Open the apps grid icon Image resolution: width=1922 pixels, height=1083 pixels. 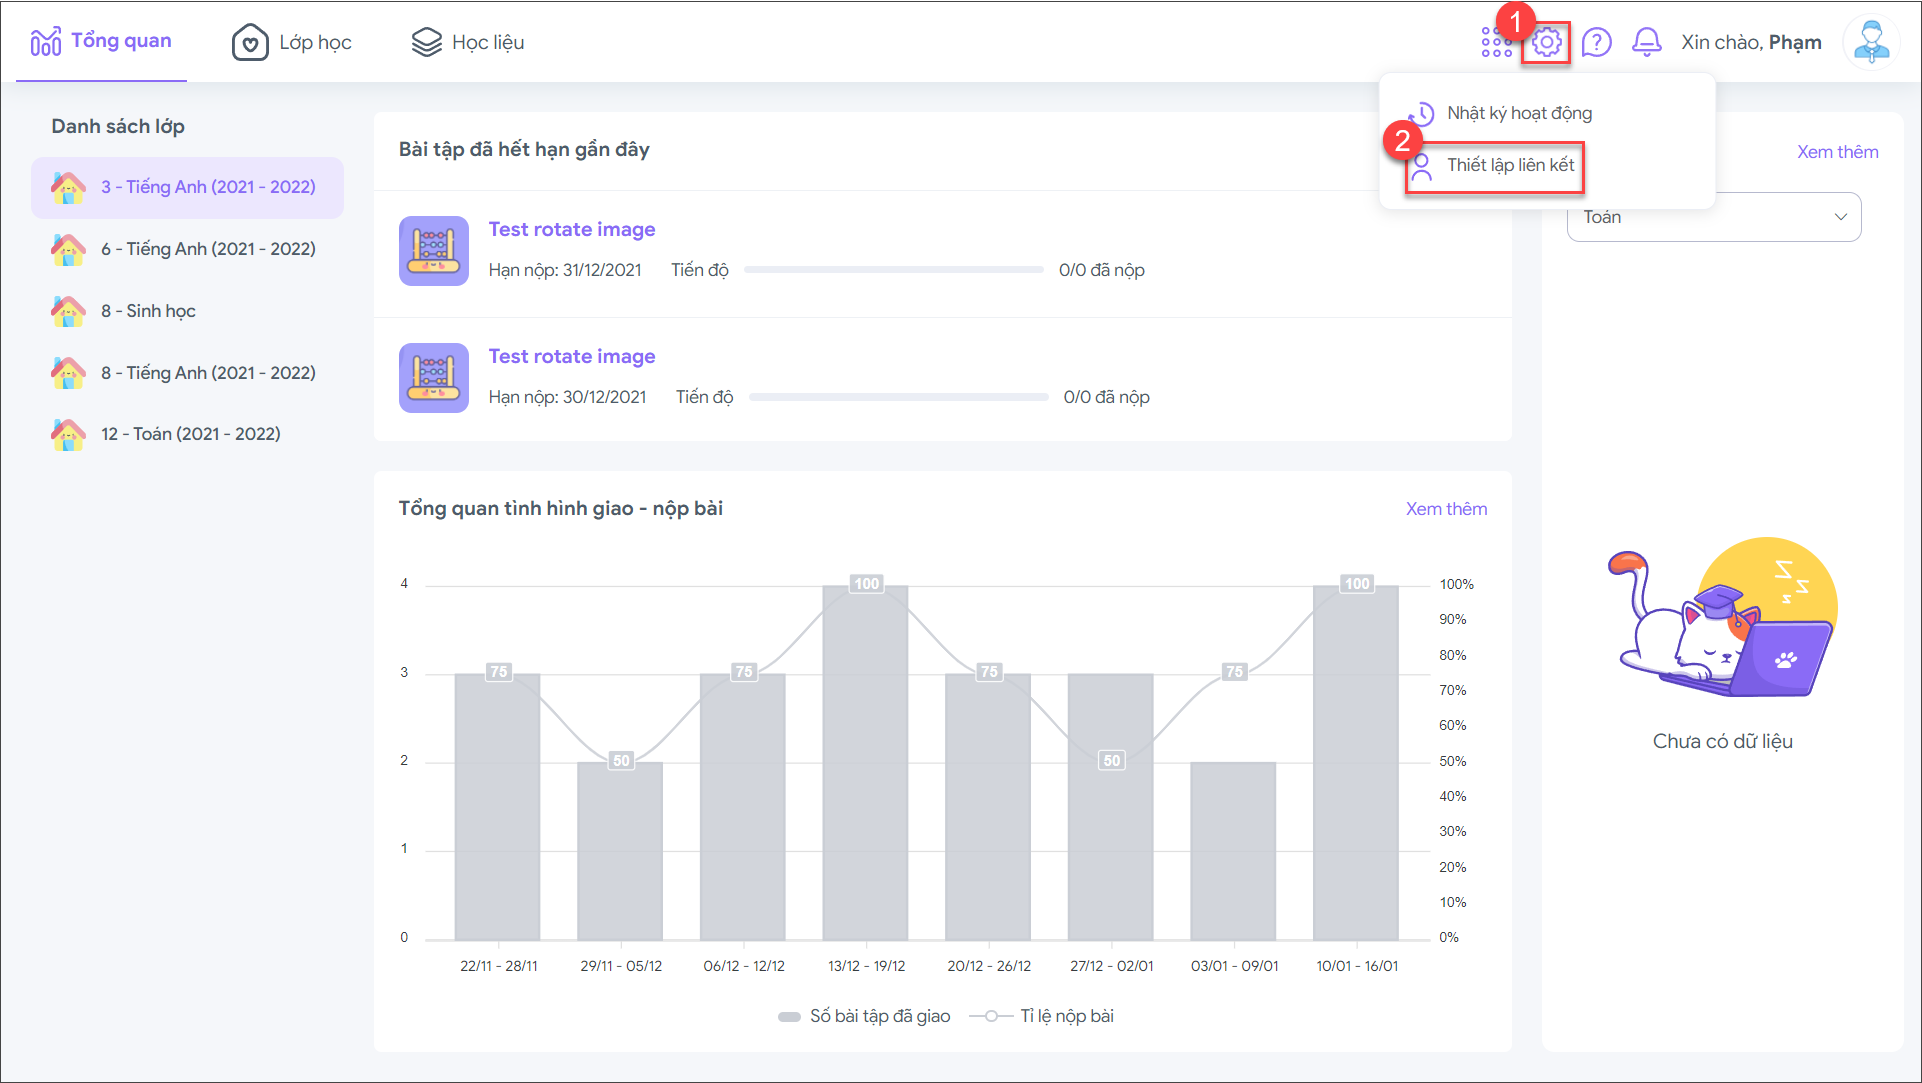tap(1496, 43)
